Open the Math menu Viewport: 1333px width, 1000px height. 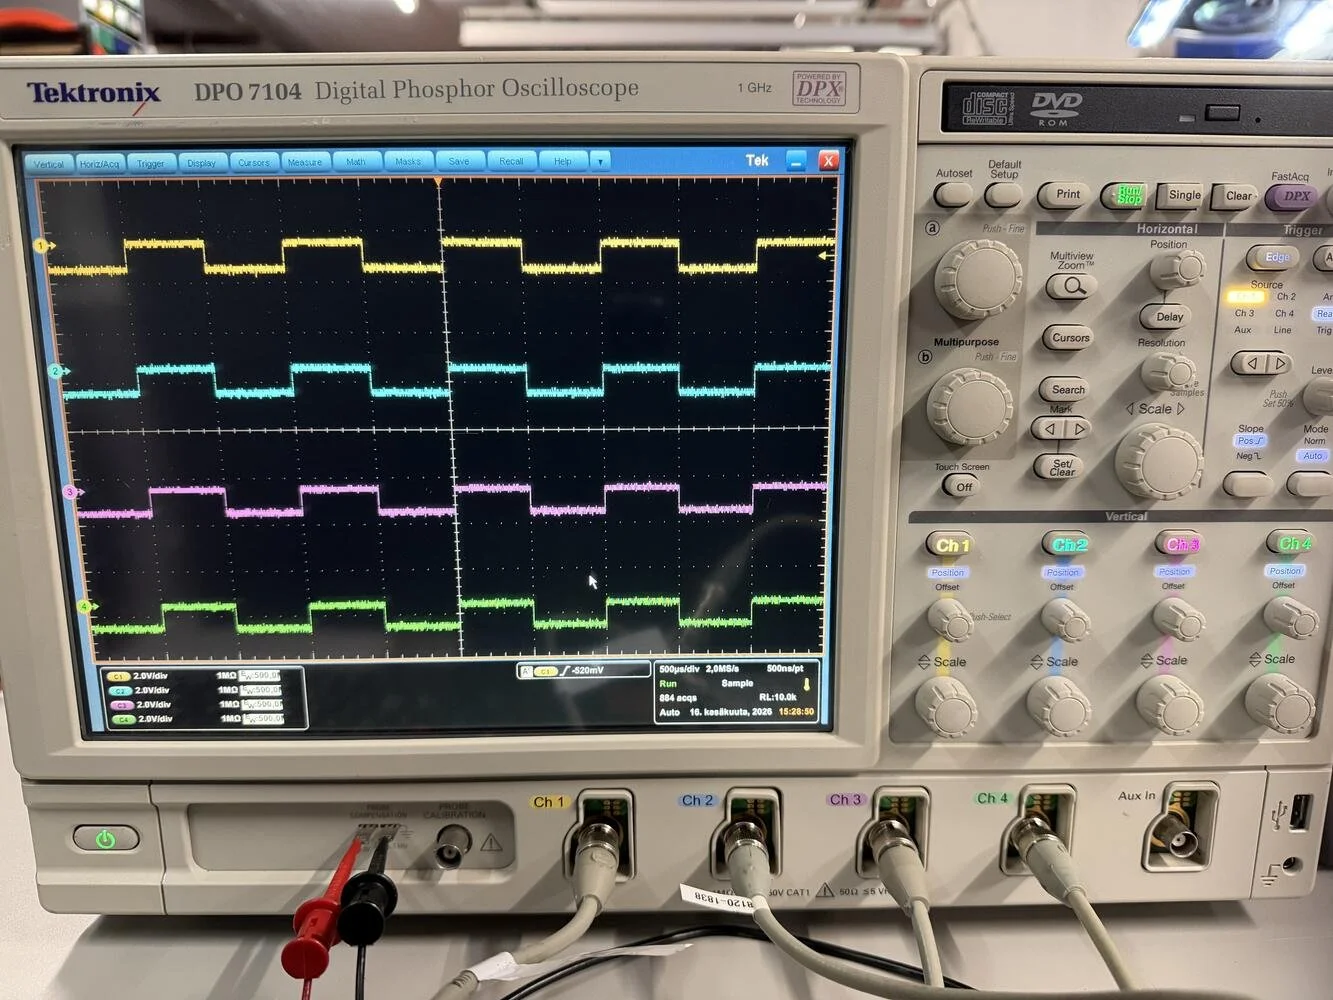tap(356, 161)
